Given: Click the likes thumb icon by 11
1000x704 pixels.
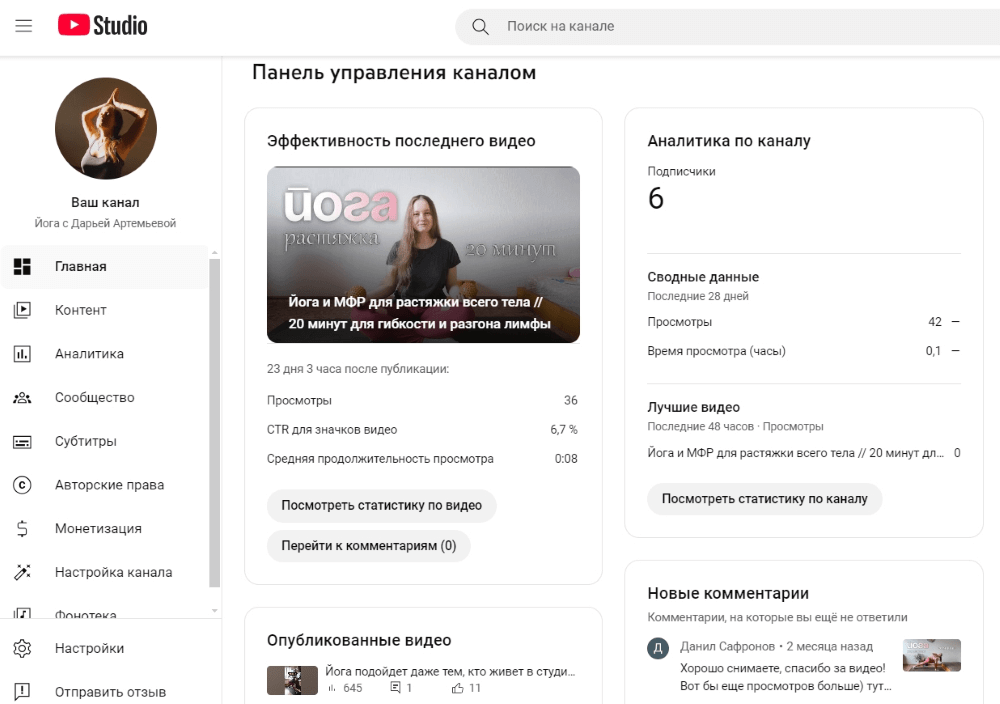Looking at the screenshot, I should coord(457,688).
